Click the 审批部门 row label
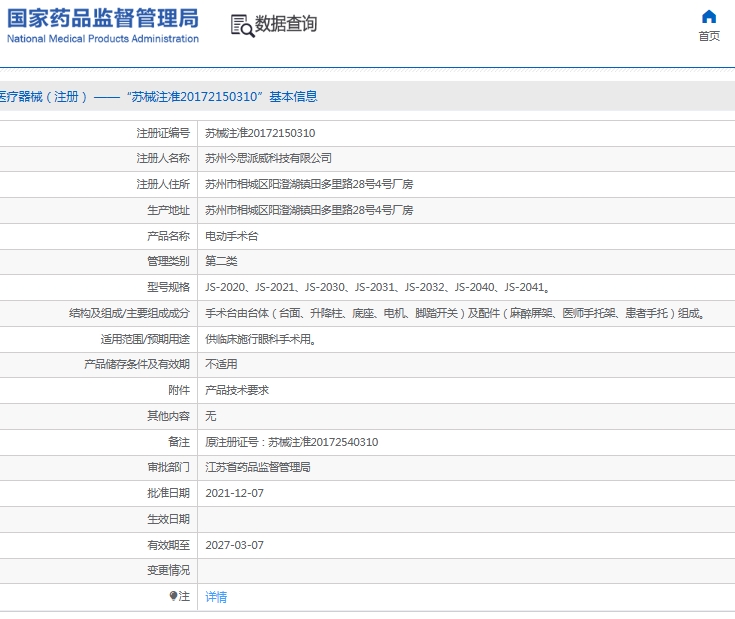 [x=168, y=467]
